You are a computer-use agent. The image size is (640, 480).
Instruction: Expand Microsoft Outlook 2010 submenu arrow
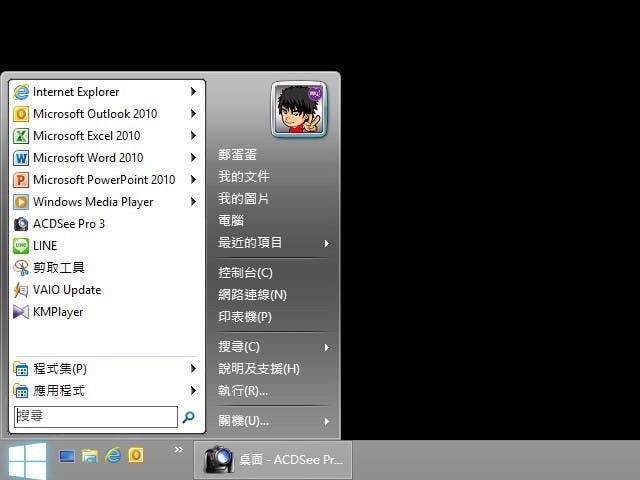click(193, 114)
